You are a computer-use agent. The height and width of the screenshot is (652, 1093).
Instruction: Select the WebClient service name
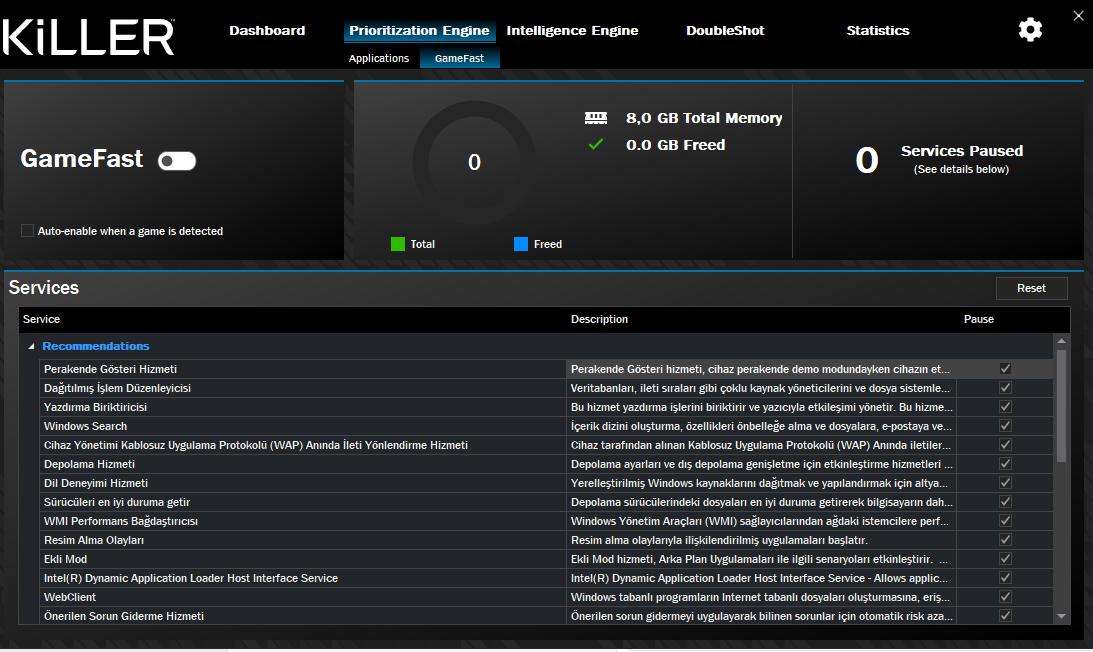70,598
